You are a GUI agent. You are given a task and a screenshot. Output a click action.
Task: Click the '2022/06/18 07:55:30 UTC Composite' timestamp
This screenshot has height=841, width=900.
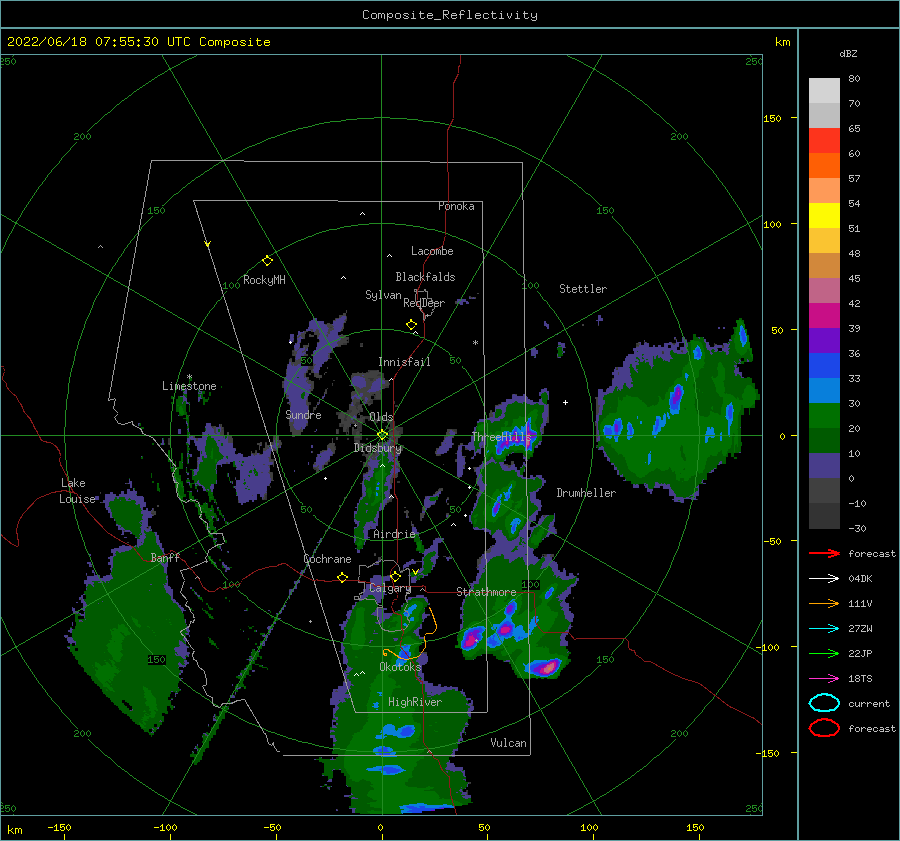click(x=138, y=42)
